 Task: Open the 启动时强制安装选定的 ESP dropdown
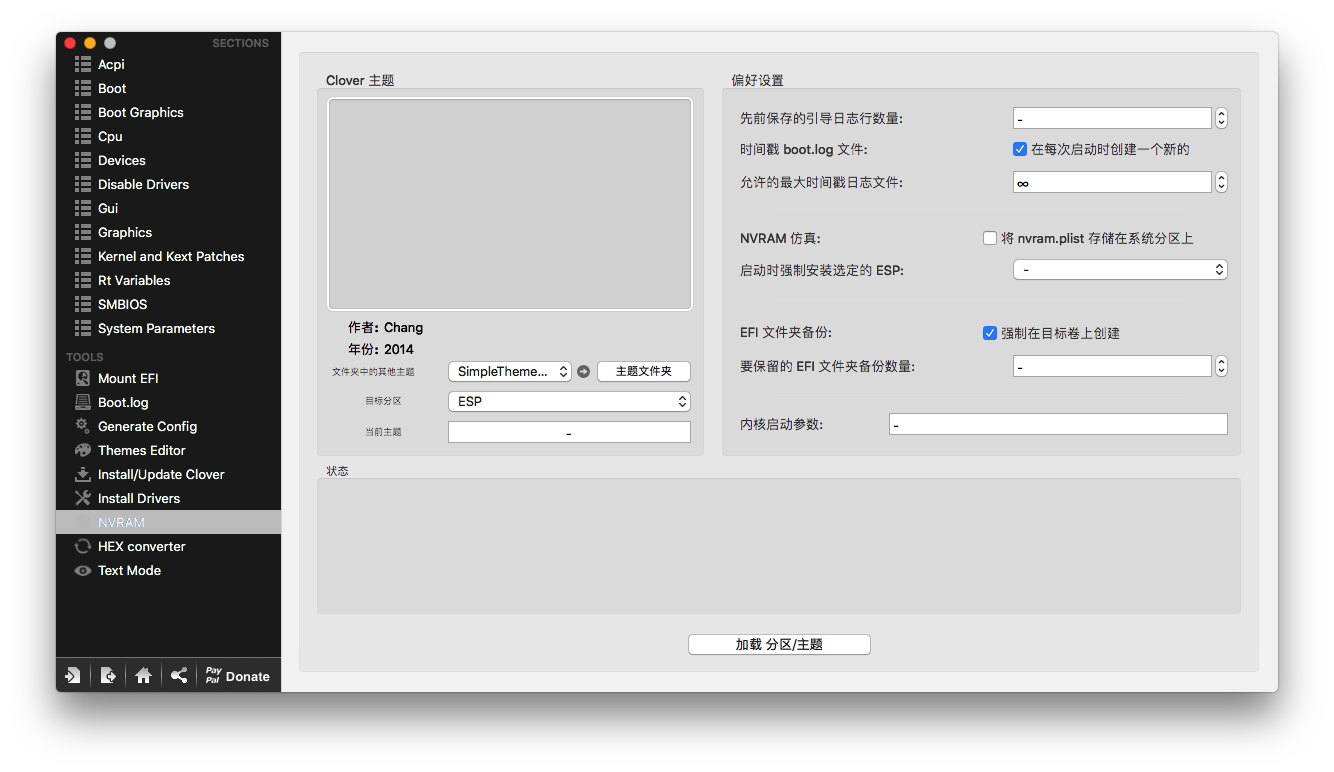click(1120, 269)
